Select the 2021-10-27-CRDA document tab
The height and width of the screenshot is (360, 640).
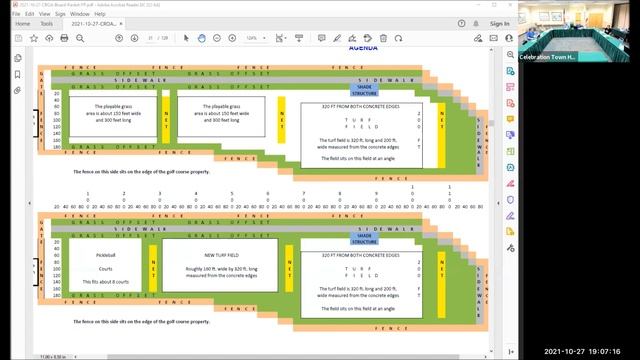point(93,24)
